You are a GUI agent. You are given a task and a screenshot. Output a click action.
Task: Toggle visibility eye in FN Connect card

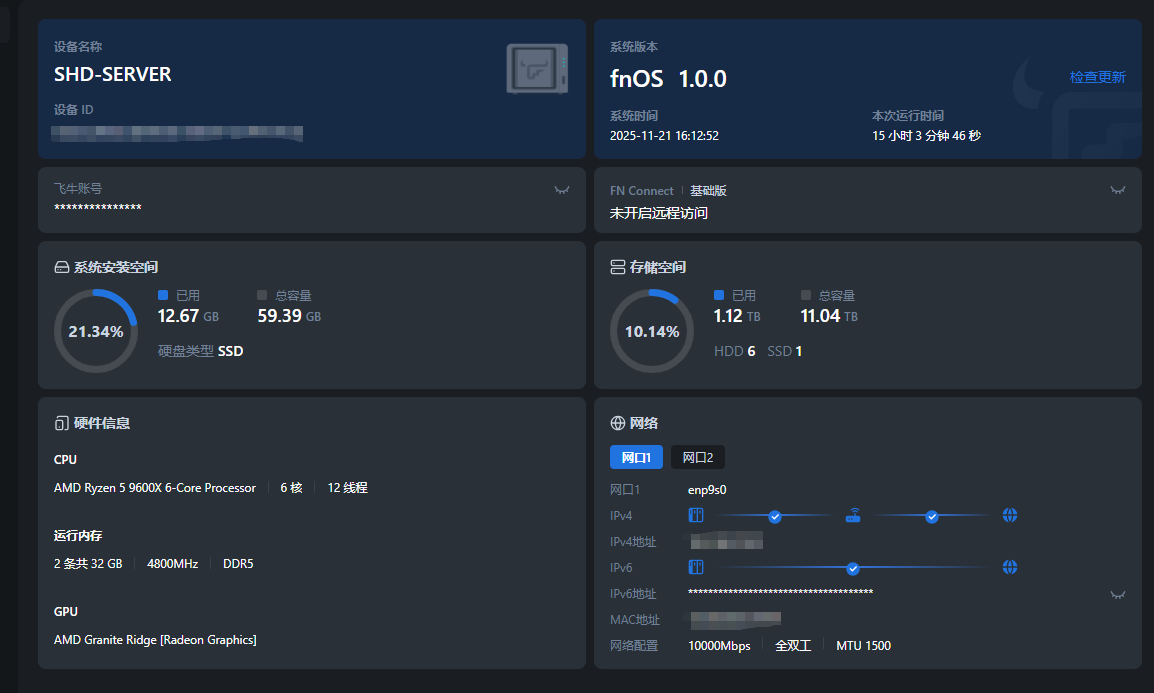click(x=1118, y=190)
